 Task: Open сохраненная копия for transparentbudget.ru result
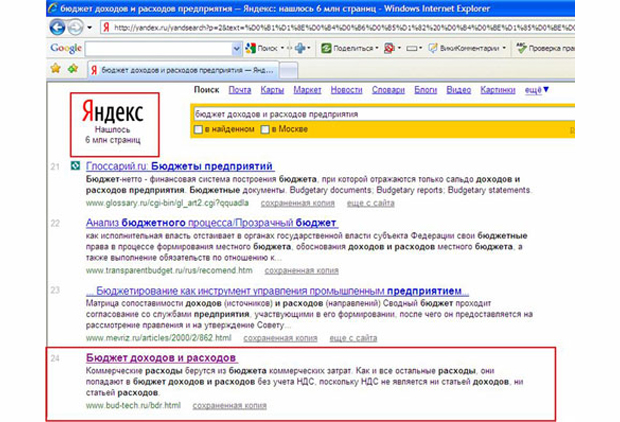click(302, 271)
